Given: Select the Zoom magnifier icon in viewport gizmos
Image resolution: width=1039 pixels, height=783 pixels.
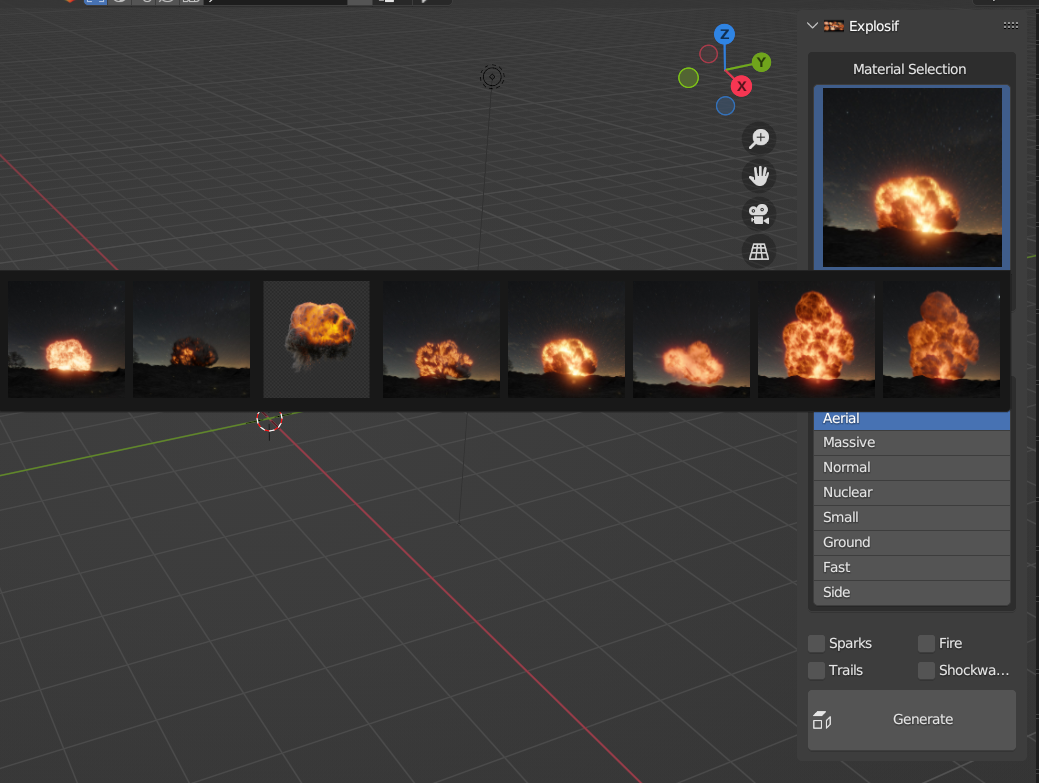Looking at the screenshot, I should click(x=759, y=138).
